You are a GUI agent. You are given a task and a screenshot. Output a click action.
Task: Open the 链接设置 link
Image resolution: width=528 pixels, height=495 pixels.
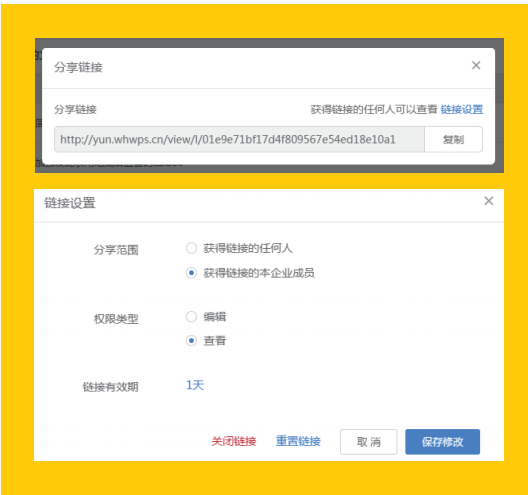pos(462,109)
